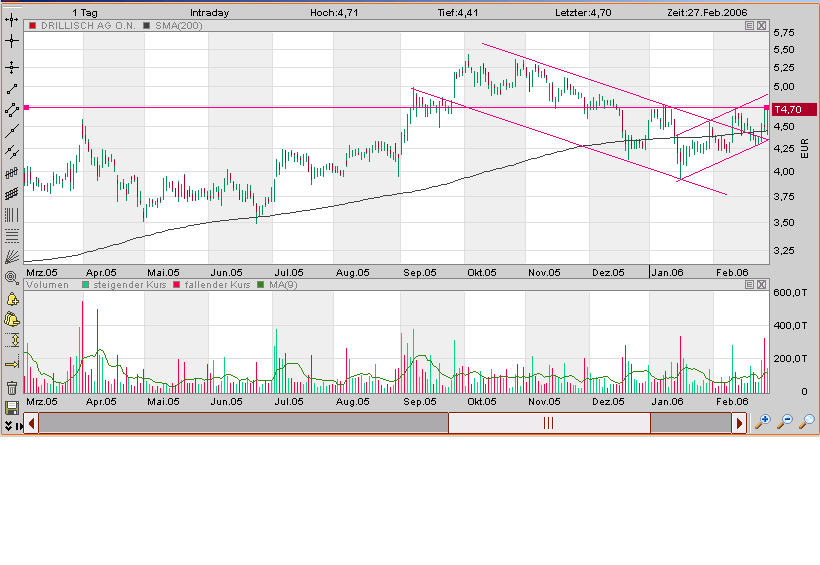820x565 pixels.
Task: Click the red DRILLISCH legend color square
Action: [32, 26]
